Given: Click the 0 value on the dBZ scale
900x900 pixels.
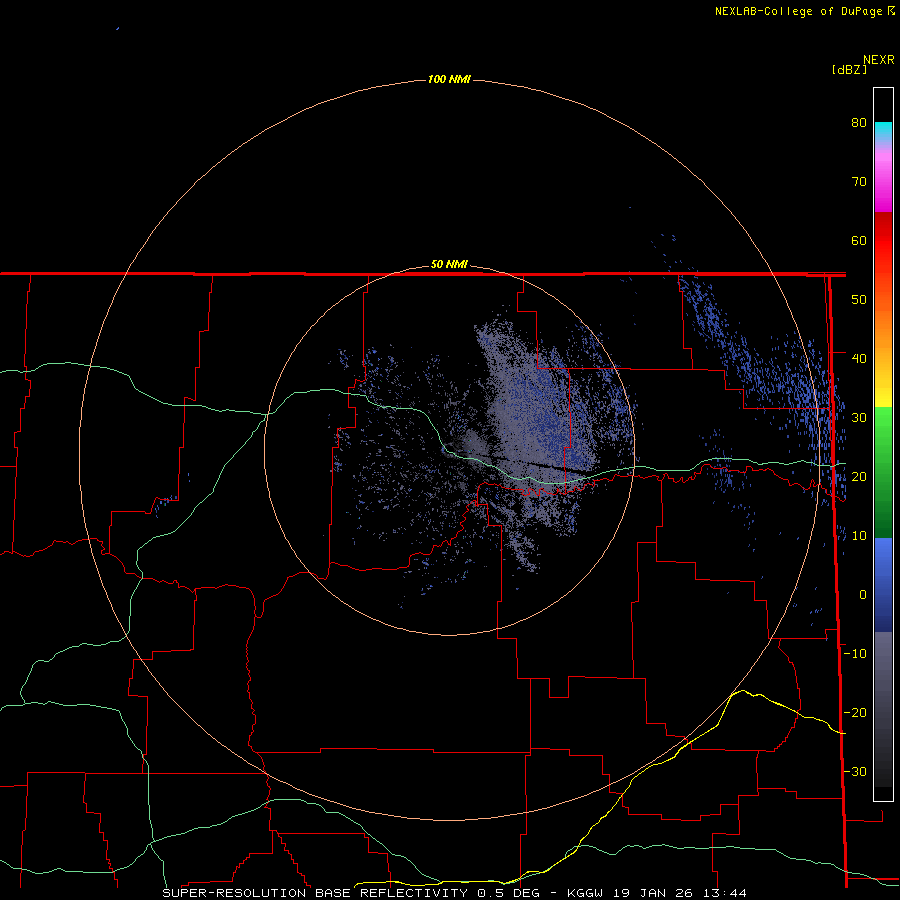Looking at the screenshot, I should tap(863, 595).
